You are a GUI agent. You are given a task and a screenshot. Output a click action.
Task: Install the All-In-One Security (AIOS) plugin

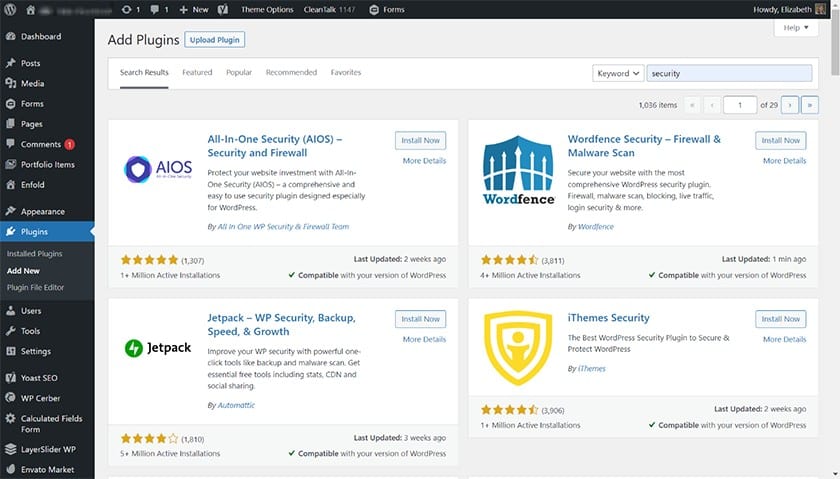coord(421,140)
